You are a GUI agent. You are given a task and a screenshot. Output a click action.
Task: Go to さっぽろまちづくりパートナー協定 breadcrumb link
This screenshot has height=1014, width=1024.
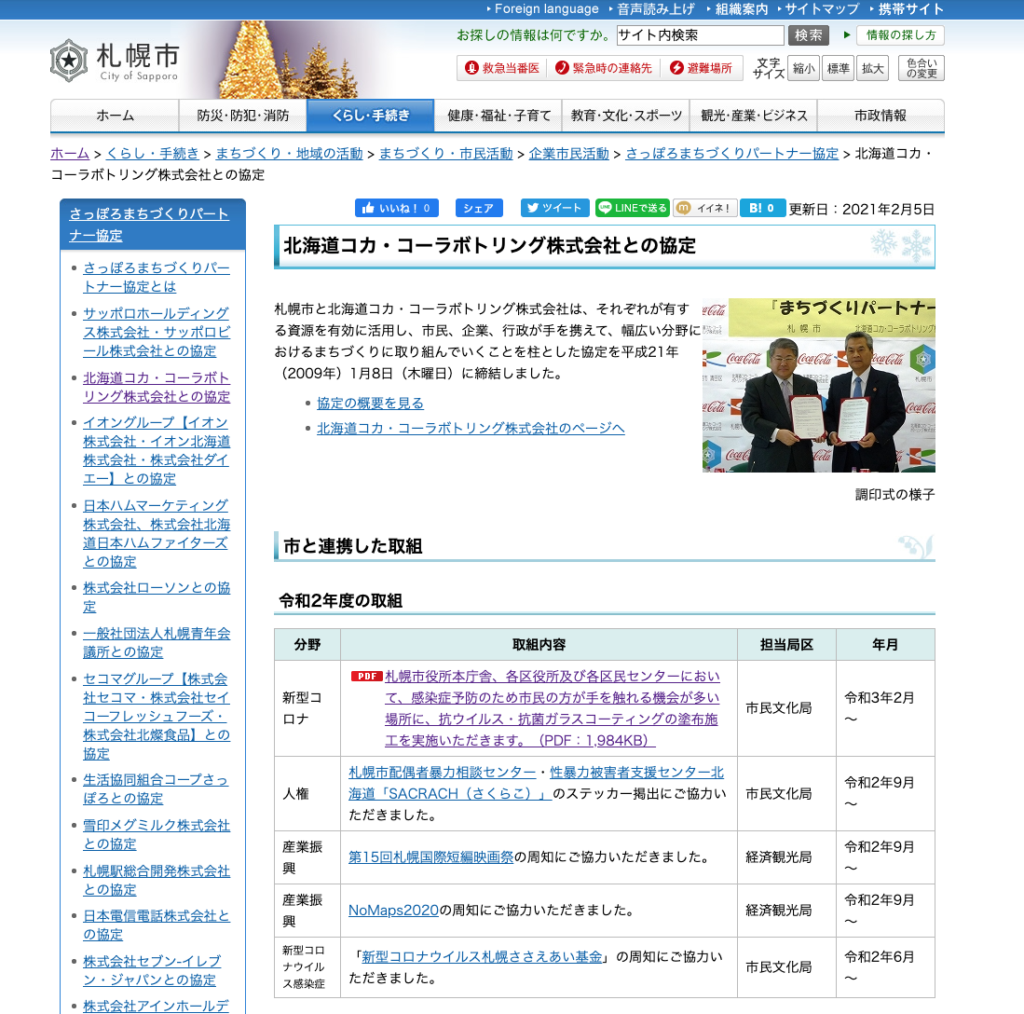point(732,153)
